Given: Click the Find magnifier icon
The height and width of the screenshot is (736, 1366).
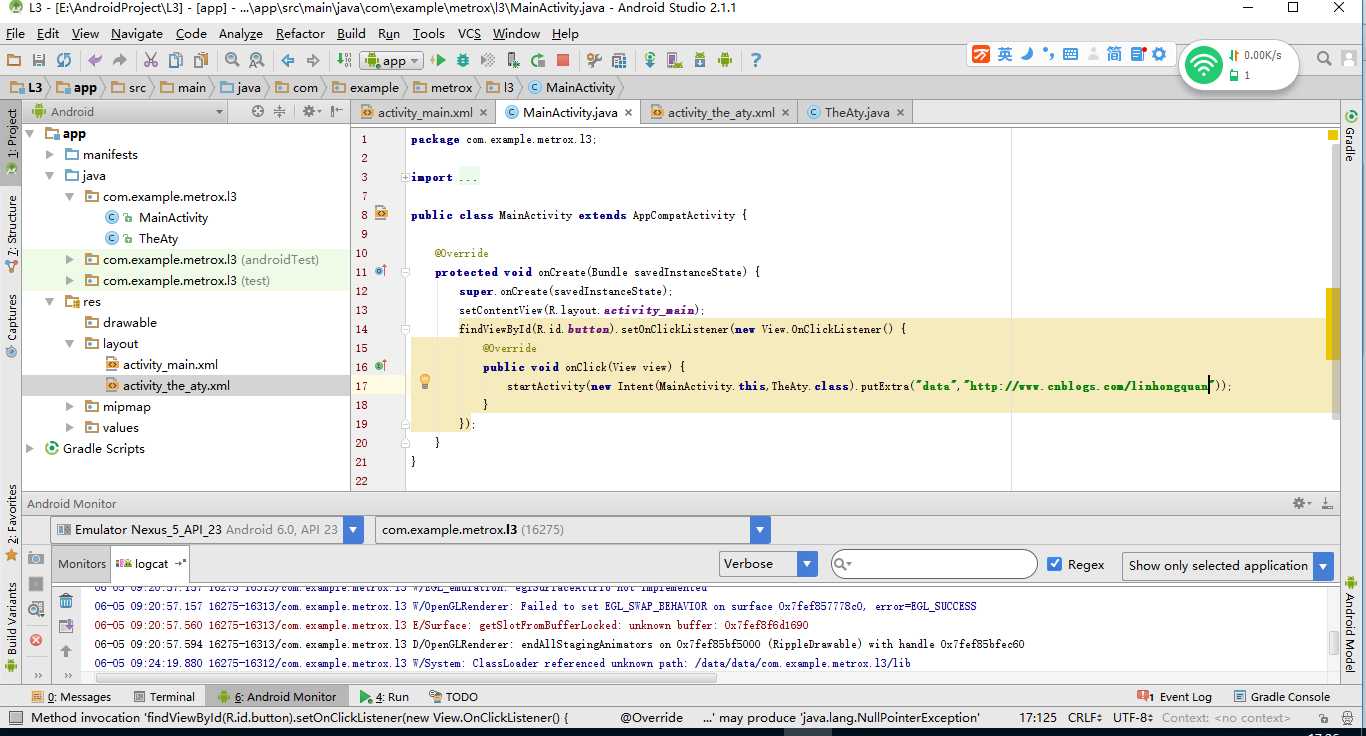Looking at the screenshot, I should coord(232,60).
